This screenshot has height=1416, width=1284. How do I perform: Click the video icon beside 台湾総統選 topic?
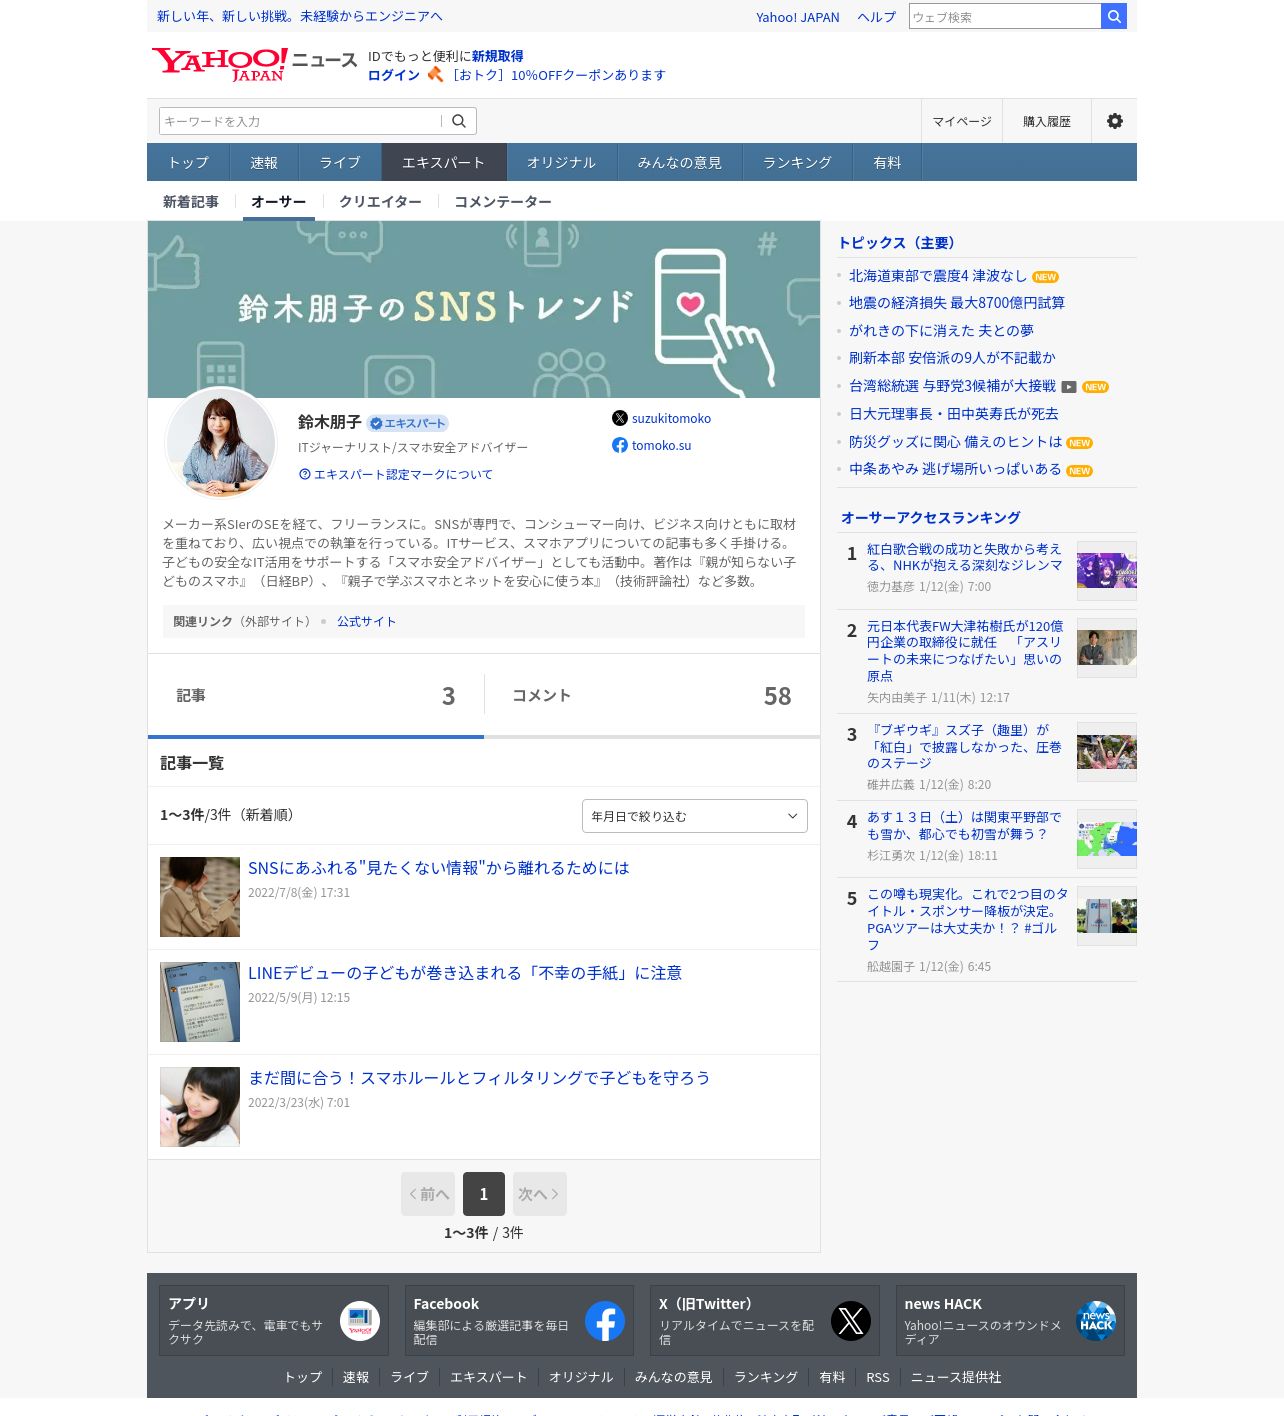[1069, 387]
